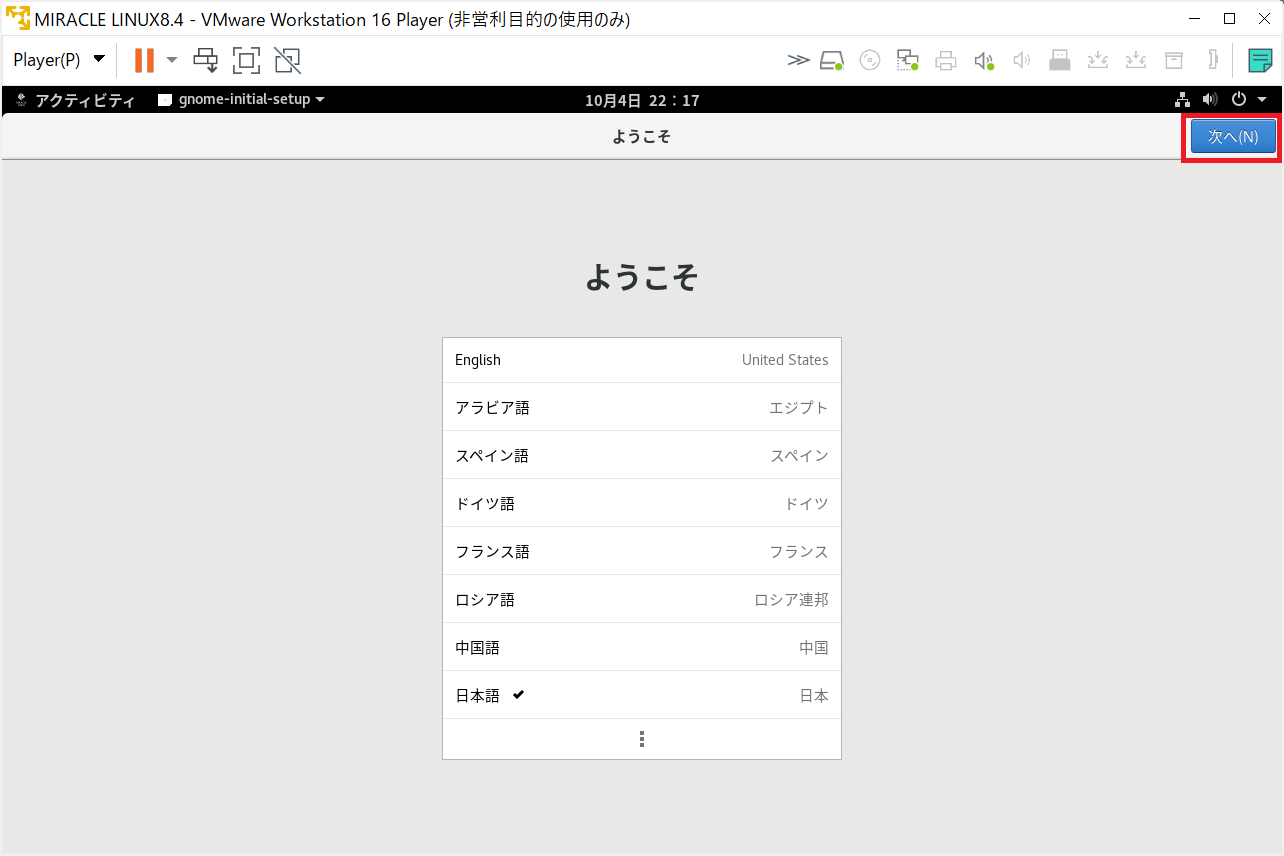Screen dimensions: 1284x856
Task: Open the gnome-initial-setup app menu
Action: [242, 99]
